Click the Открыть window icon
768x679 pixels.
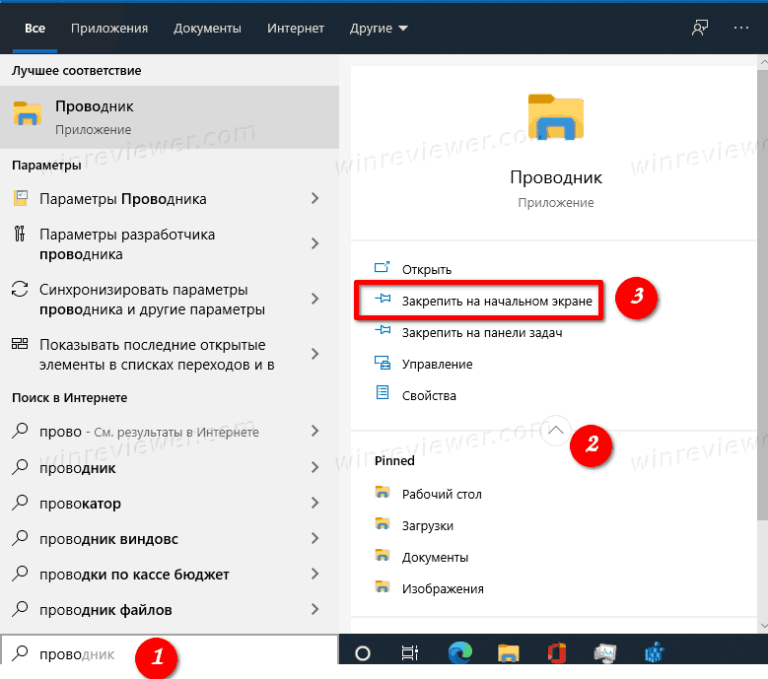click(382, 267)
